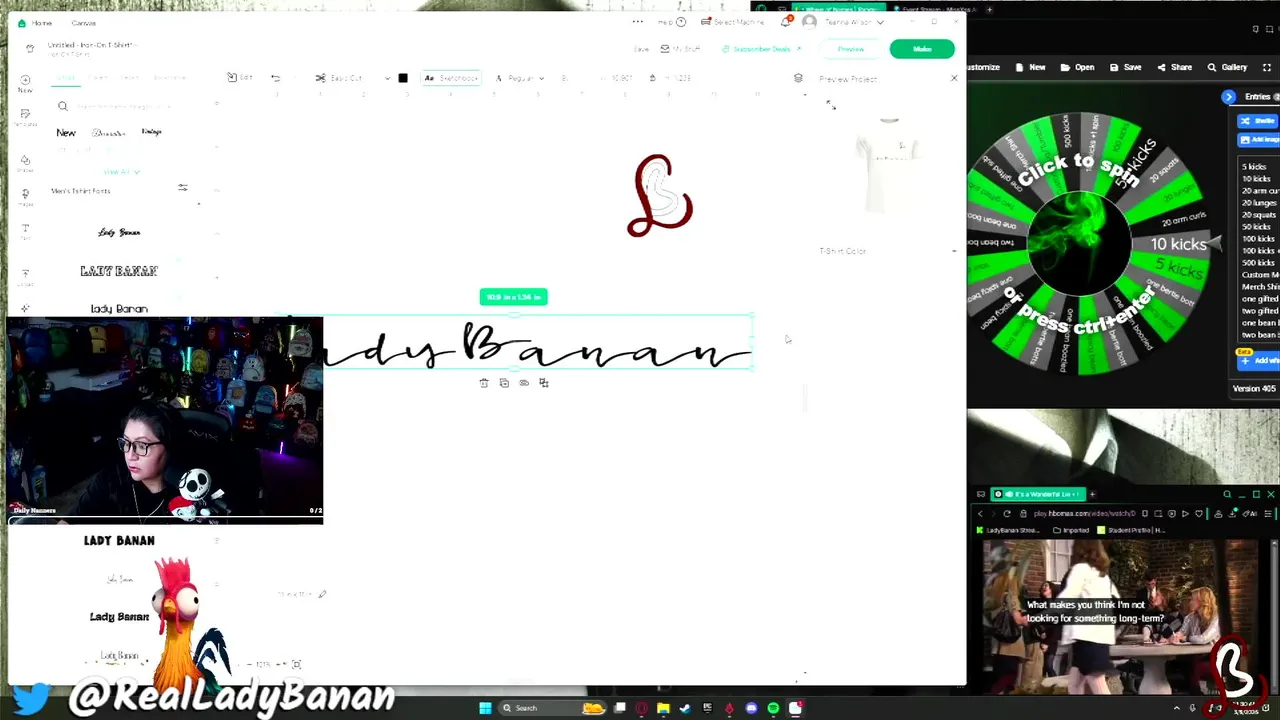Screen dimensions: 1280x720
Task: Open the Templates panel from sidebar
Action: (25, 117)
